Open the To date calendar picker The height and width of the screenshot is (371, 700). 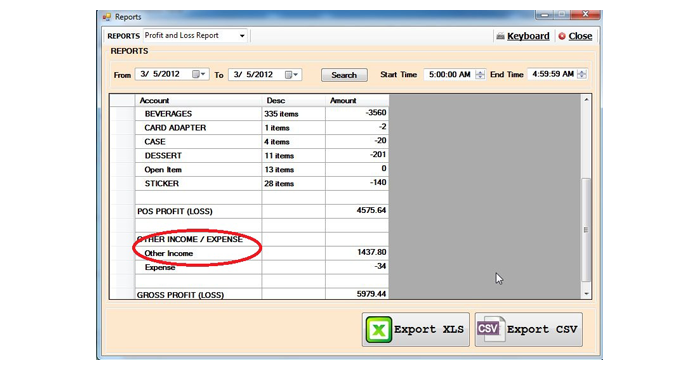coord(292,75)
